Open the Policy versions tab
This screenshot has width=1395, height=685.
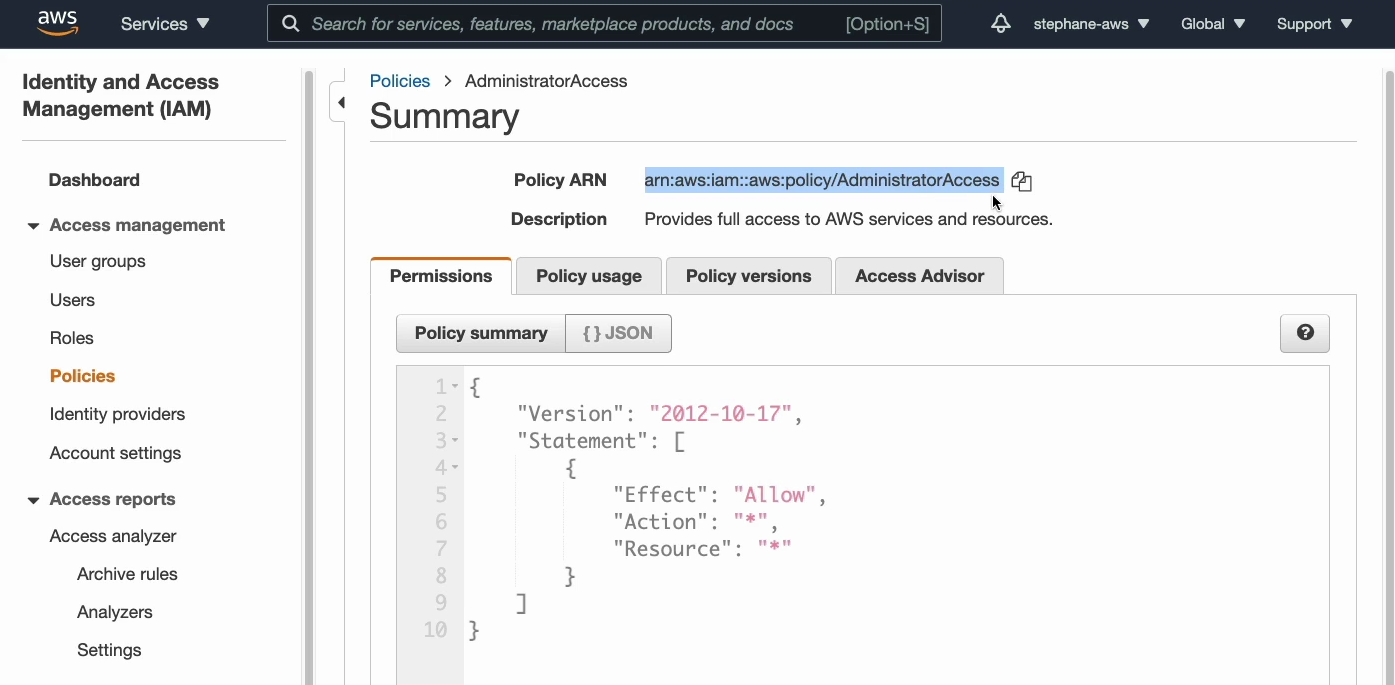point(749,276)
